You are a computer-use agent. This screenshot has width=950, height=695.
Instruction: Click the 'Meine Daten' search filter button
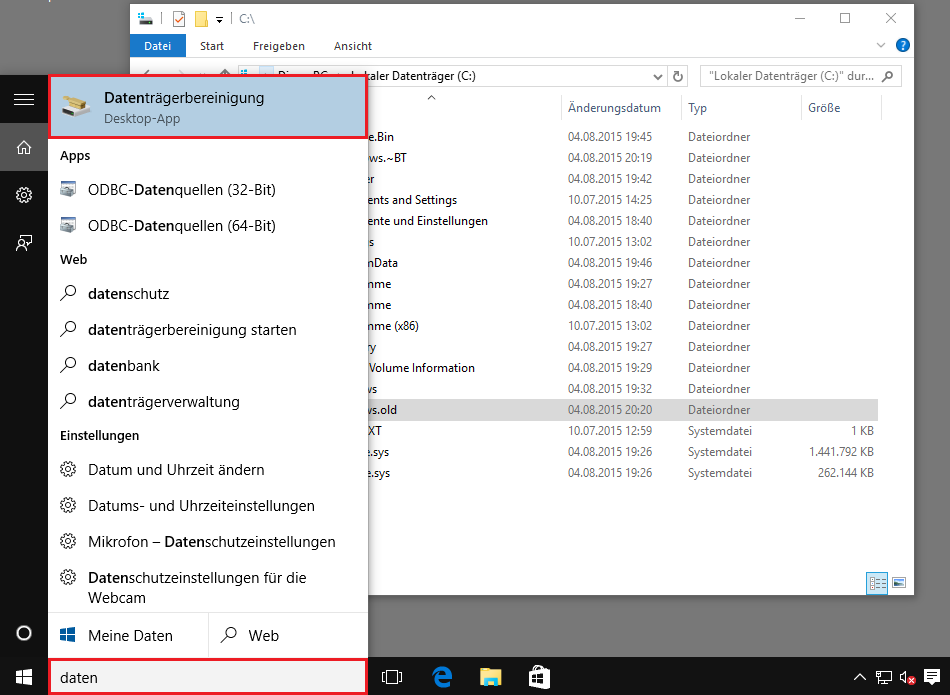click(128, 635)
